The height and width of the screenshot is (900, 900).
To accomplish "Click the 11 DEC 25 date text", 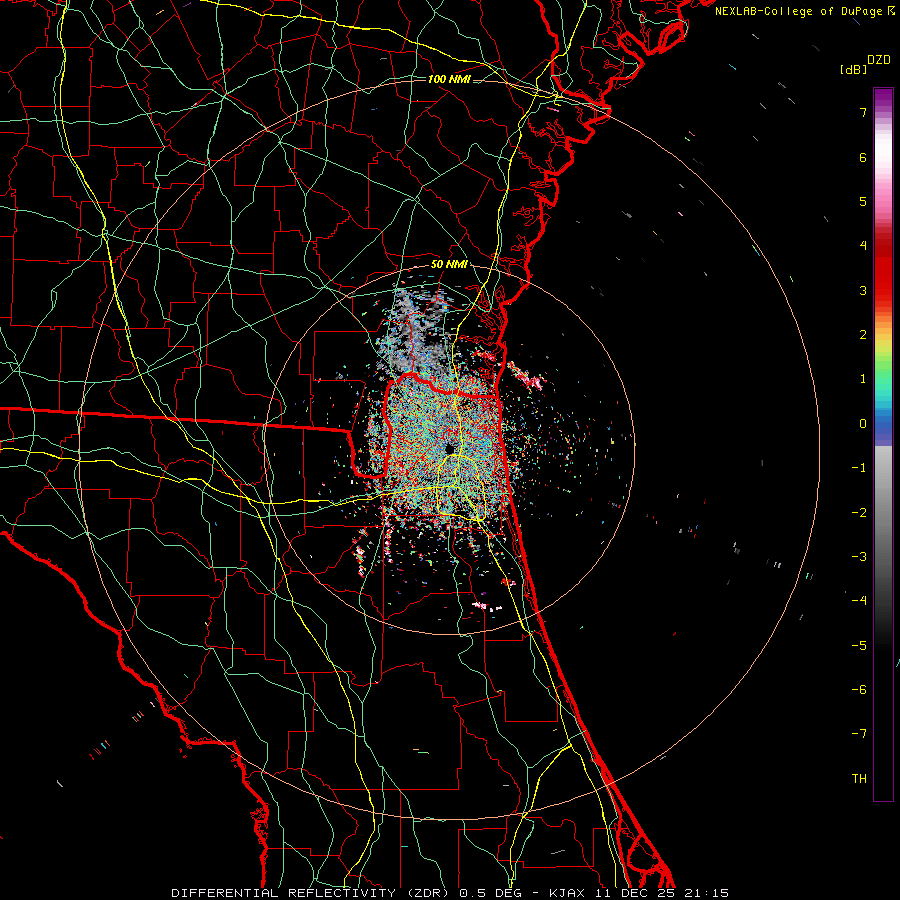I will click(633, 893).
